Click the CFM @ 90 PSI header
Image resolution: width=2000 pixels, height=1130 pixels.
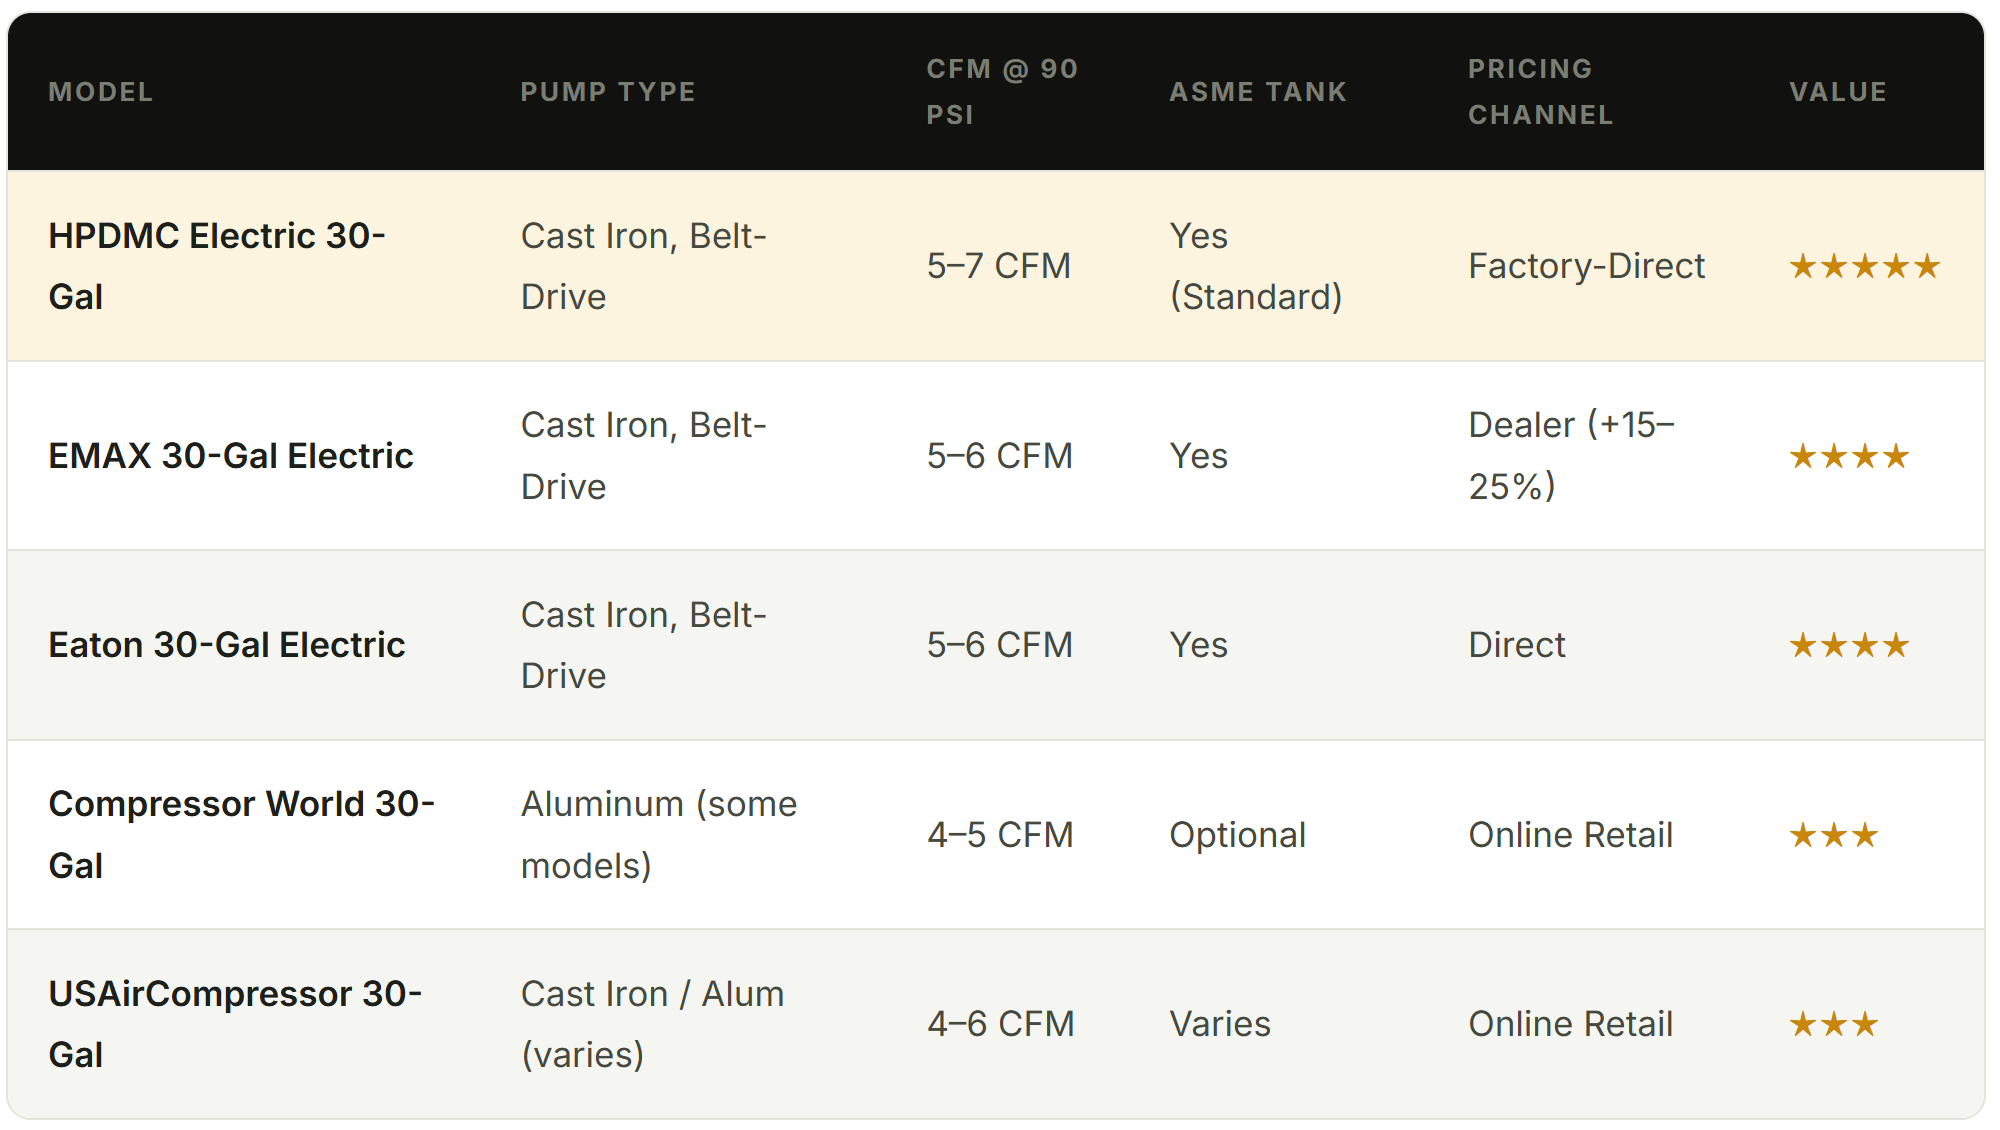(1002, 92)
